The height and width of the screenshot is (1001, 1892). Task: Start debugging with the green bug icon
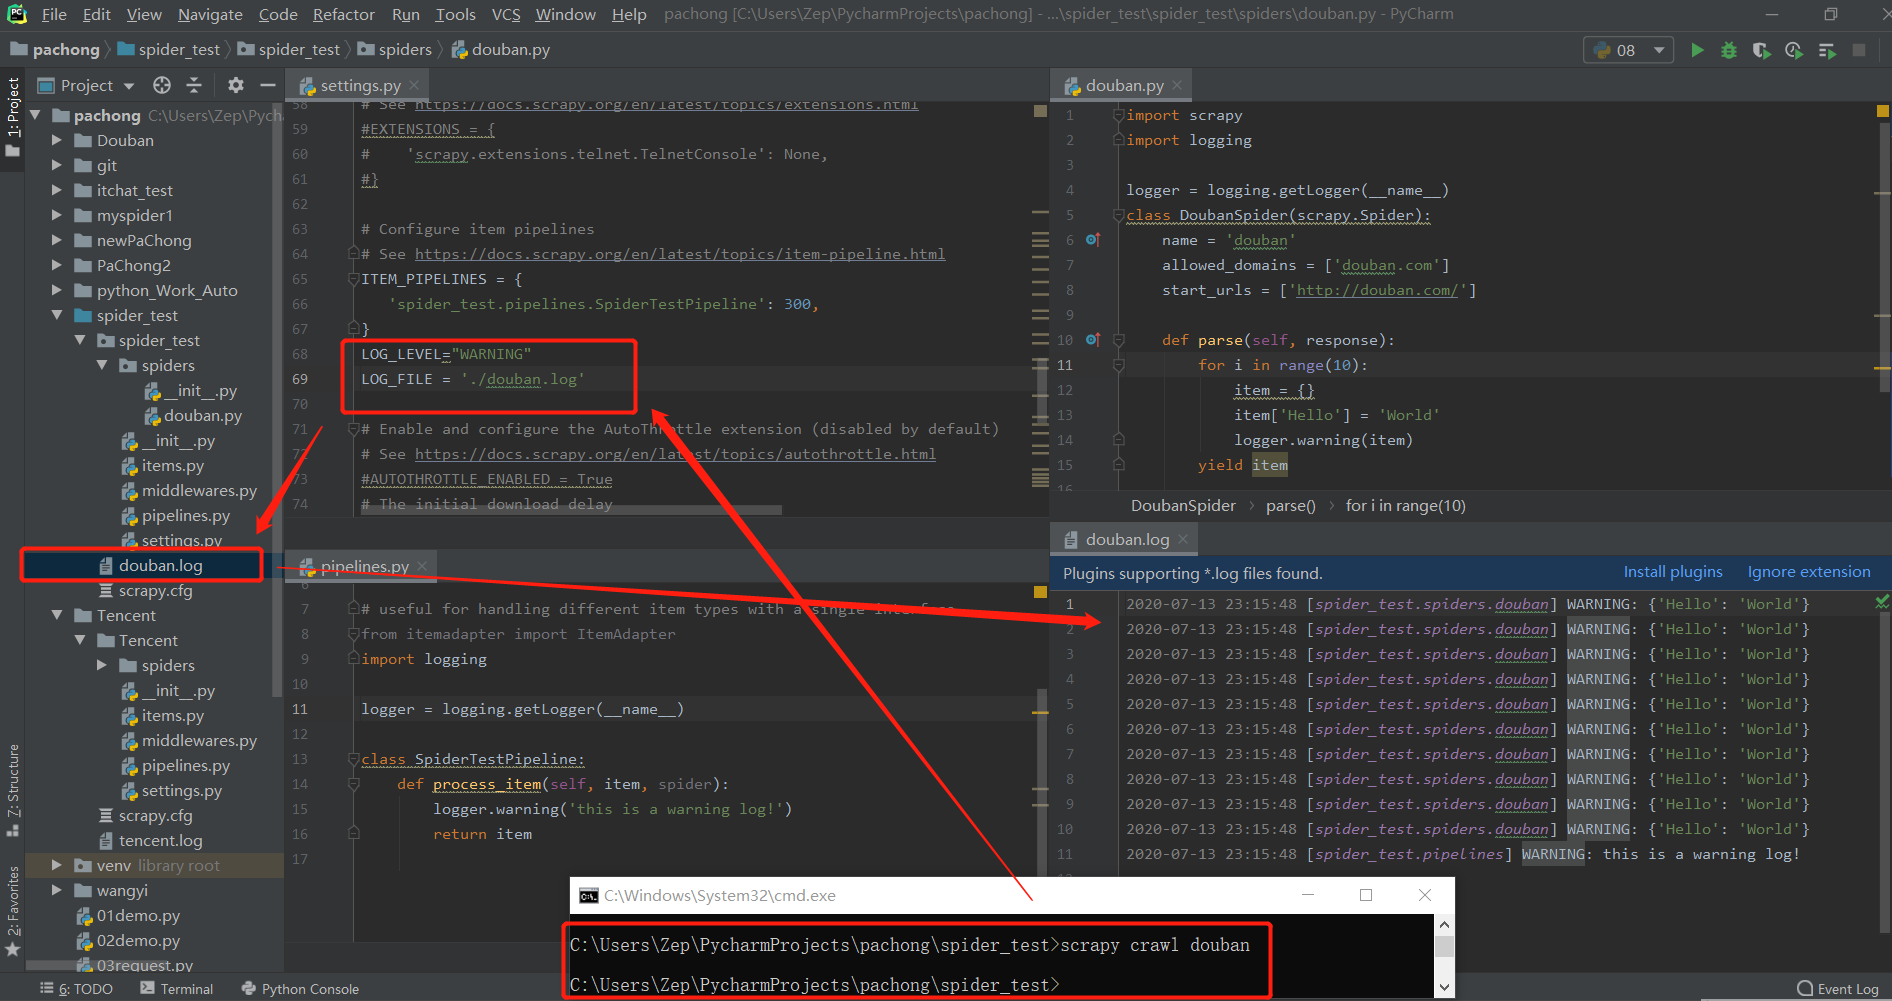tap(1729, 50)
